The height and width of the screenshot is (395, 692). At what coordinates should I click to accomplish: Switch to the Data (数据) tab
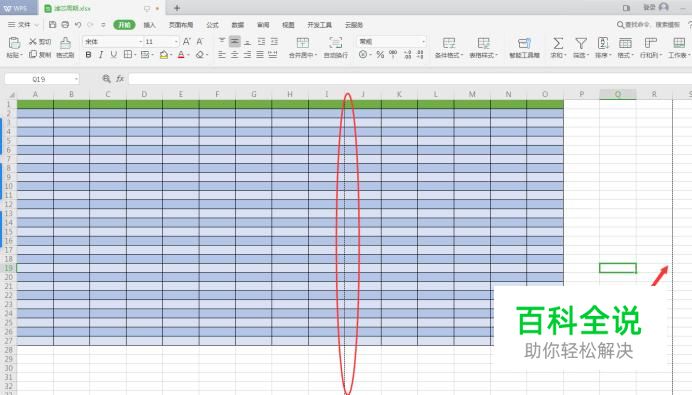click(x=237, y=25)
